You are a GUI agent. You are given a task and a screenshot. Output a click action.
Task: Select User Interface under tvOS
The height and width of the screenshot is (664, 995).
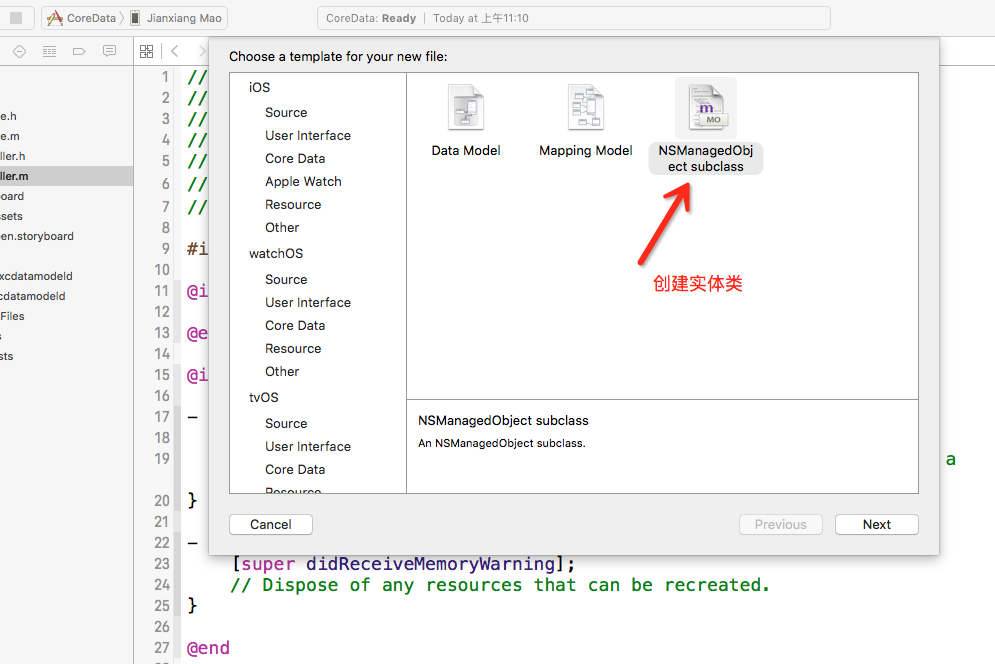[308, 446]
